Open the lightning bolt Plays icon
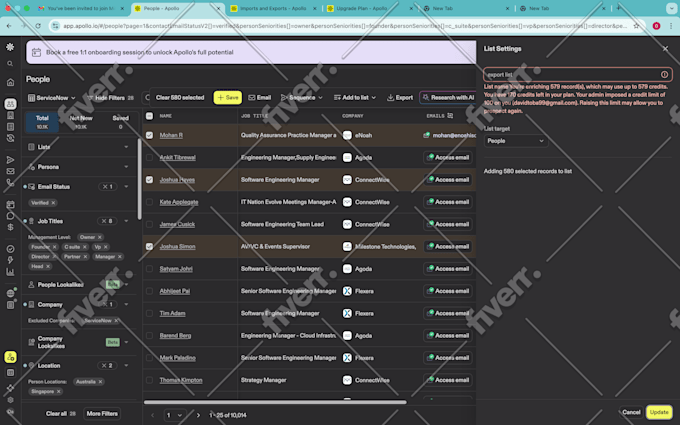This screenshot has width=680, height=425. [x=10, y=260]
